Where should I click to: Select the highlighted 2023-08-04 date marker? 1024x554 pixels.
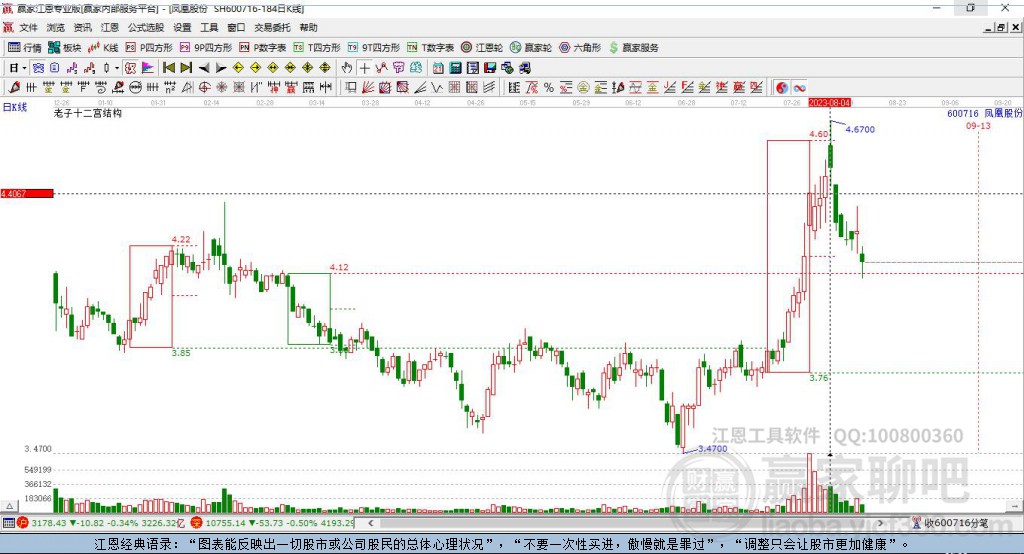pos(829,103)
